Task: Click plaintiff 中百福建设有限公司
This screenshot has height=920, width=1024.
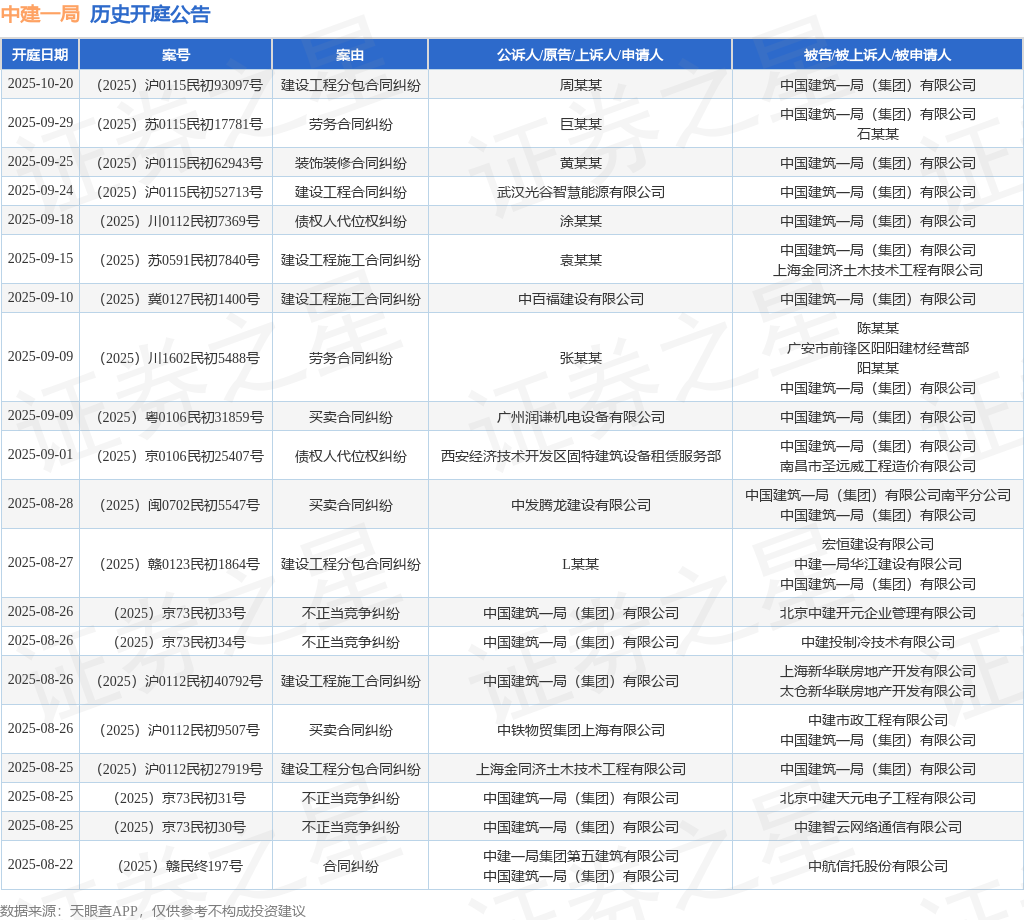Action: click(581, 299)
